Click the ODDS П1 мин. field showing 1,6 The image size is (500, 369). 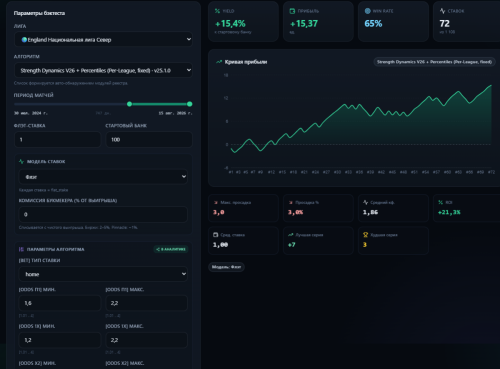60,303
